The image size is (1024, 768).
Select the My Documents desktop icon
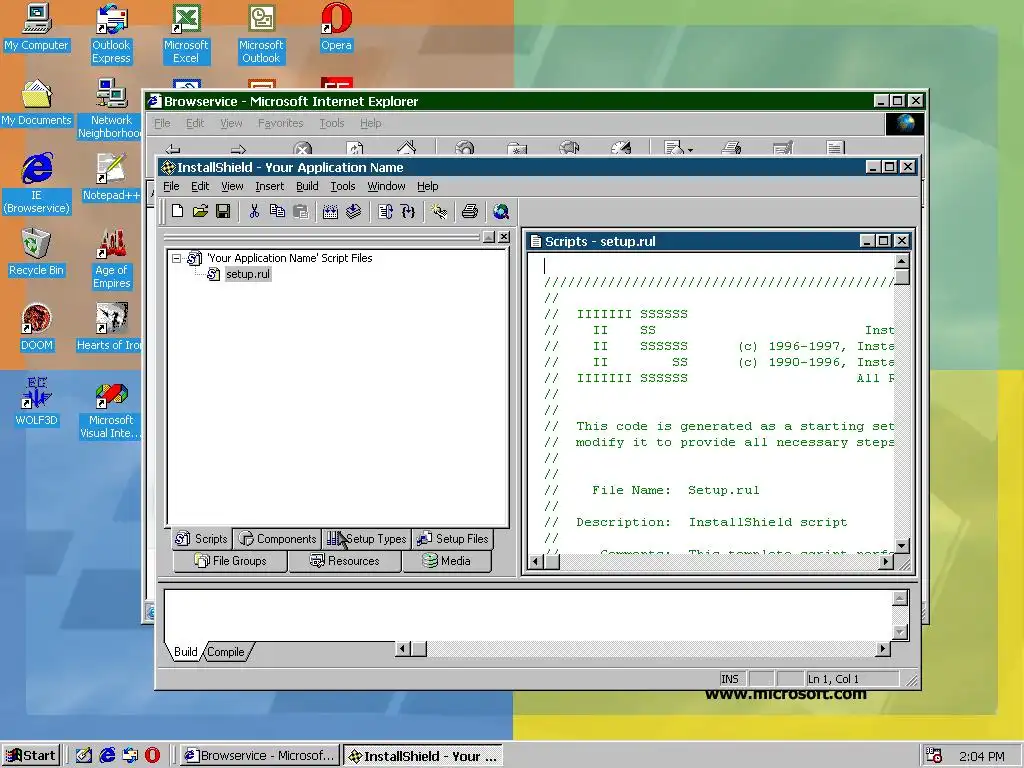pos(36,103)
